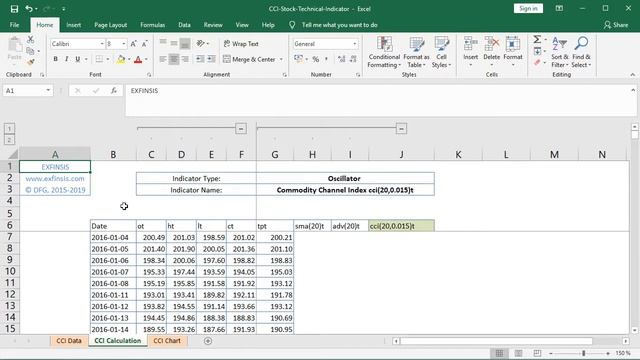Click the Insert Function fx icon
Image resolution: width=640 pixels, height=360 pixels.
pyautogui.click(x=114, y=91)
